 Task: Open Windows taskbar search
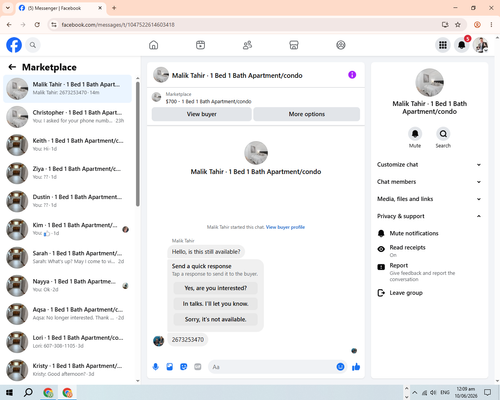pyautogui.click(x=28, y=393)
